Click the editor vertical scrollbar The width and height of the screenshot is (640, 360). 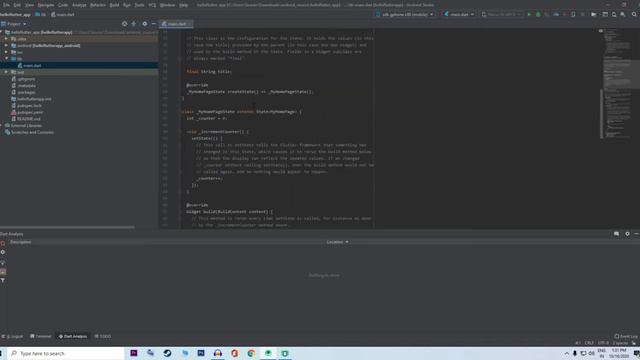[x=601, y=114]
